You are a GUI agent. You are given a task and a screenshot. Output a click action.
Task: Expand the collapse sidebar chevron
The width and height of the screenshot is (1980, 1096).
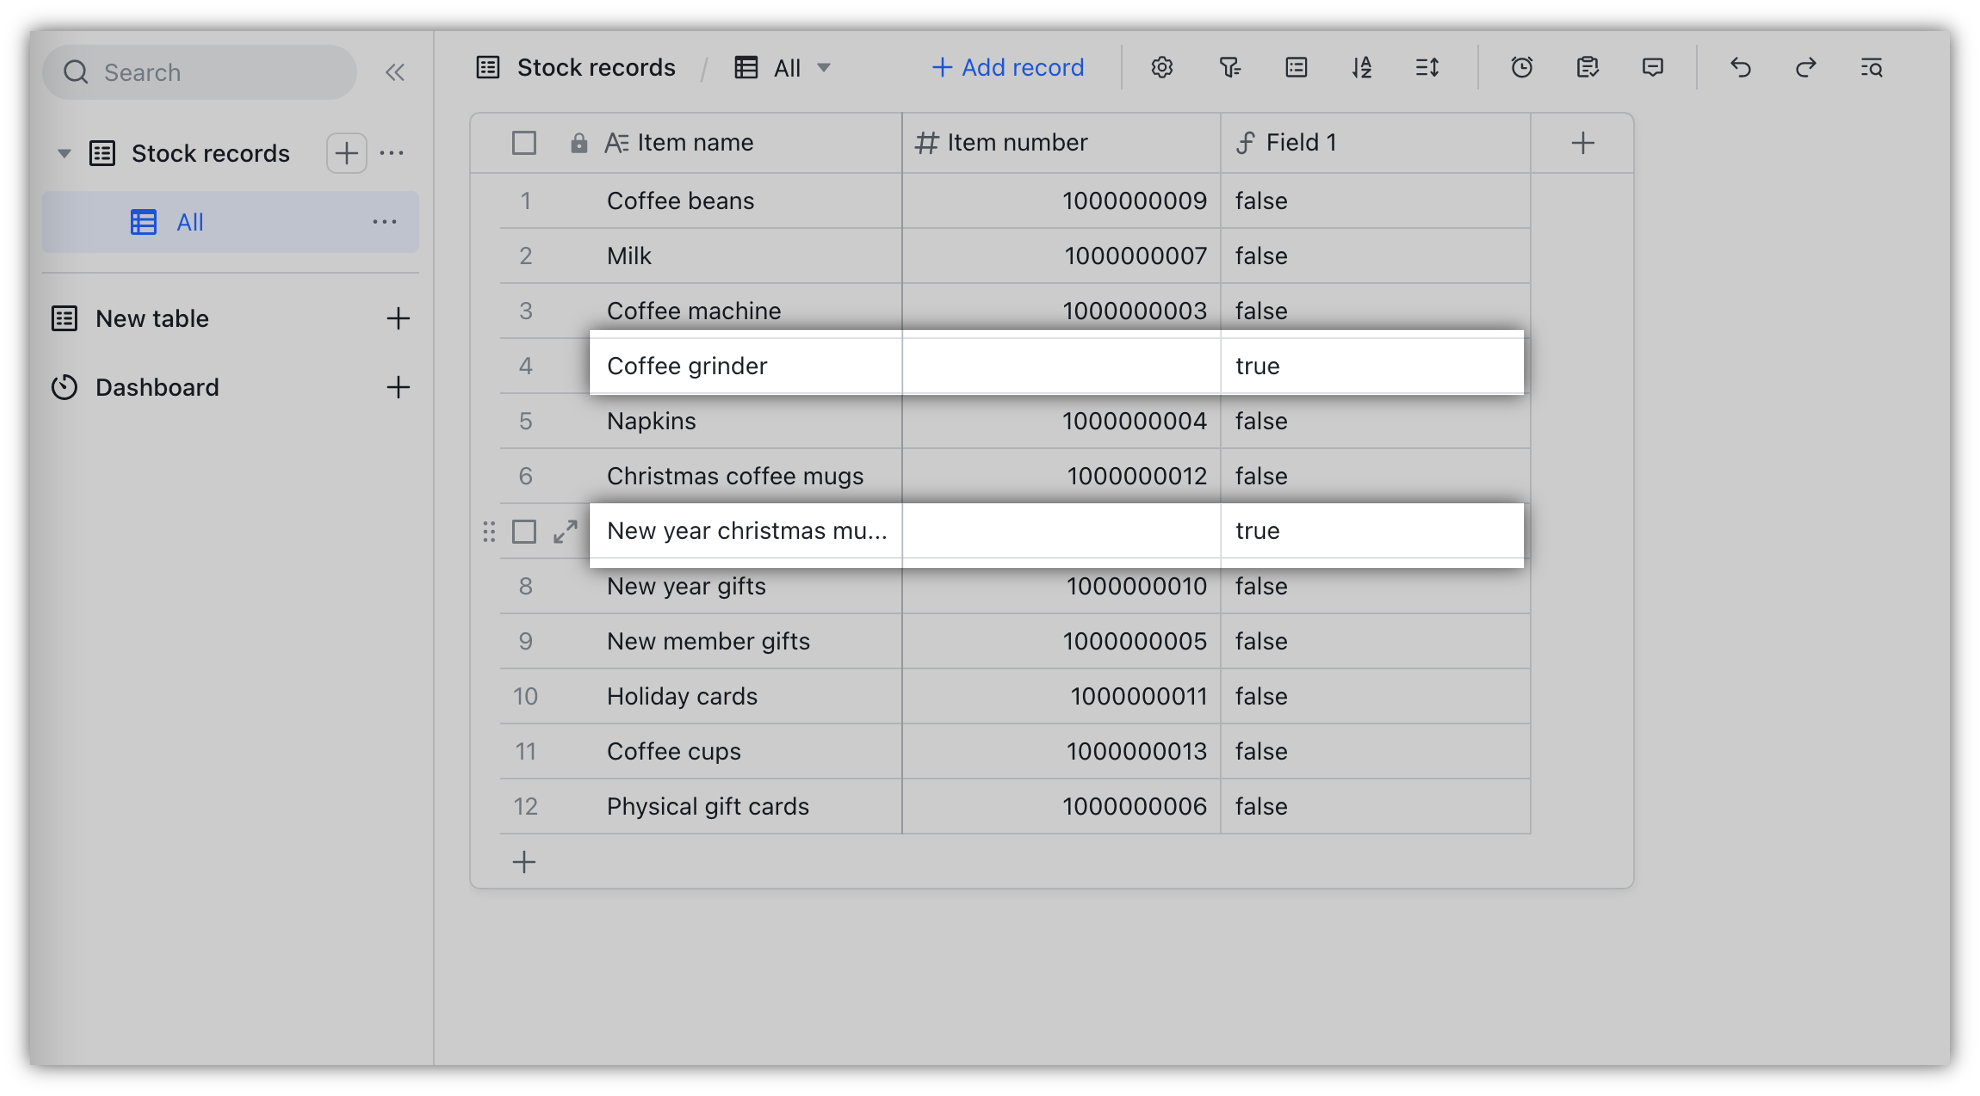coord(395,72)
